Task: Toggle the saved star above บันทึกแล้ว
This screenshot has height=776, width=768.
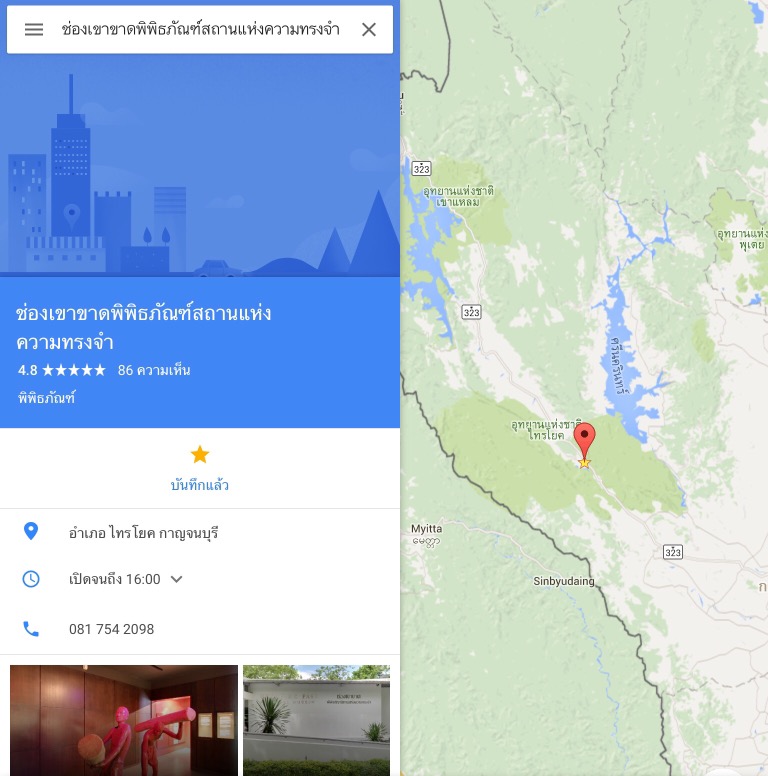Action: 200,454
